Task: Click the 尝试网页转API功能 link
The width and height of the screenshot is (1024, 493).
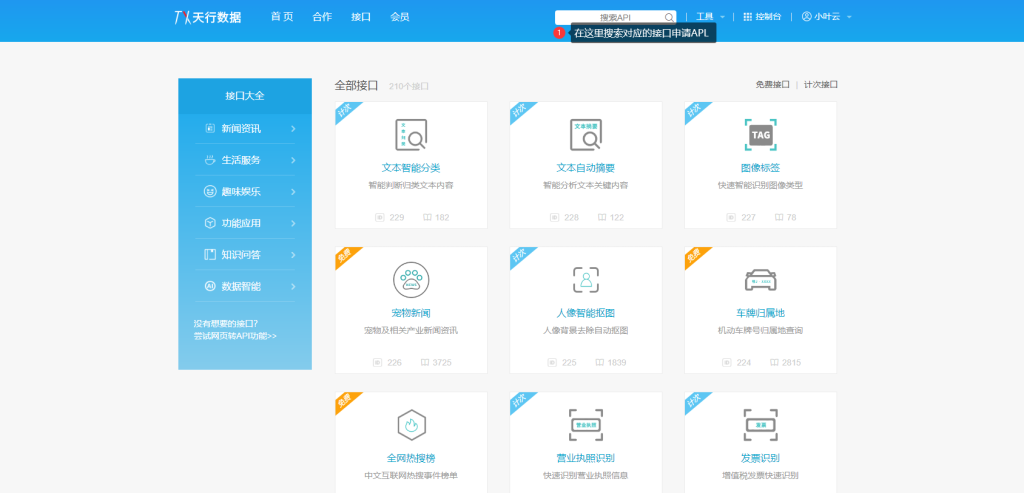Action: coord(235,336)
